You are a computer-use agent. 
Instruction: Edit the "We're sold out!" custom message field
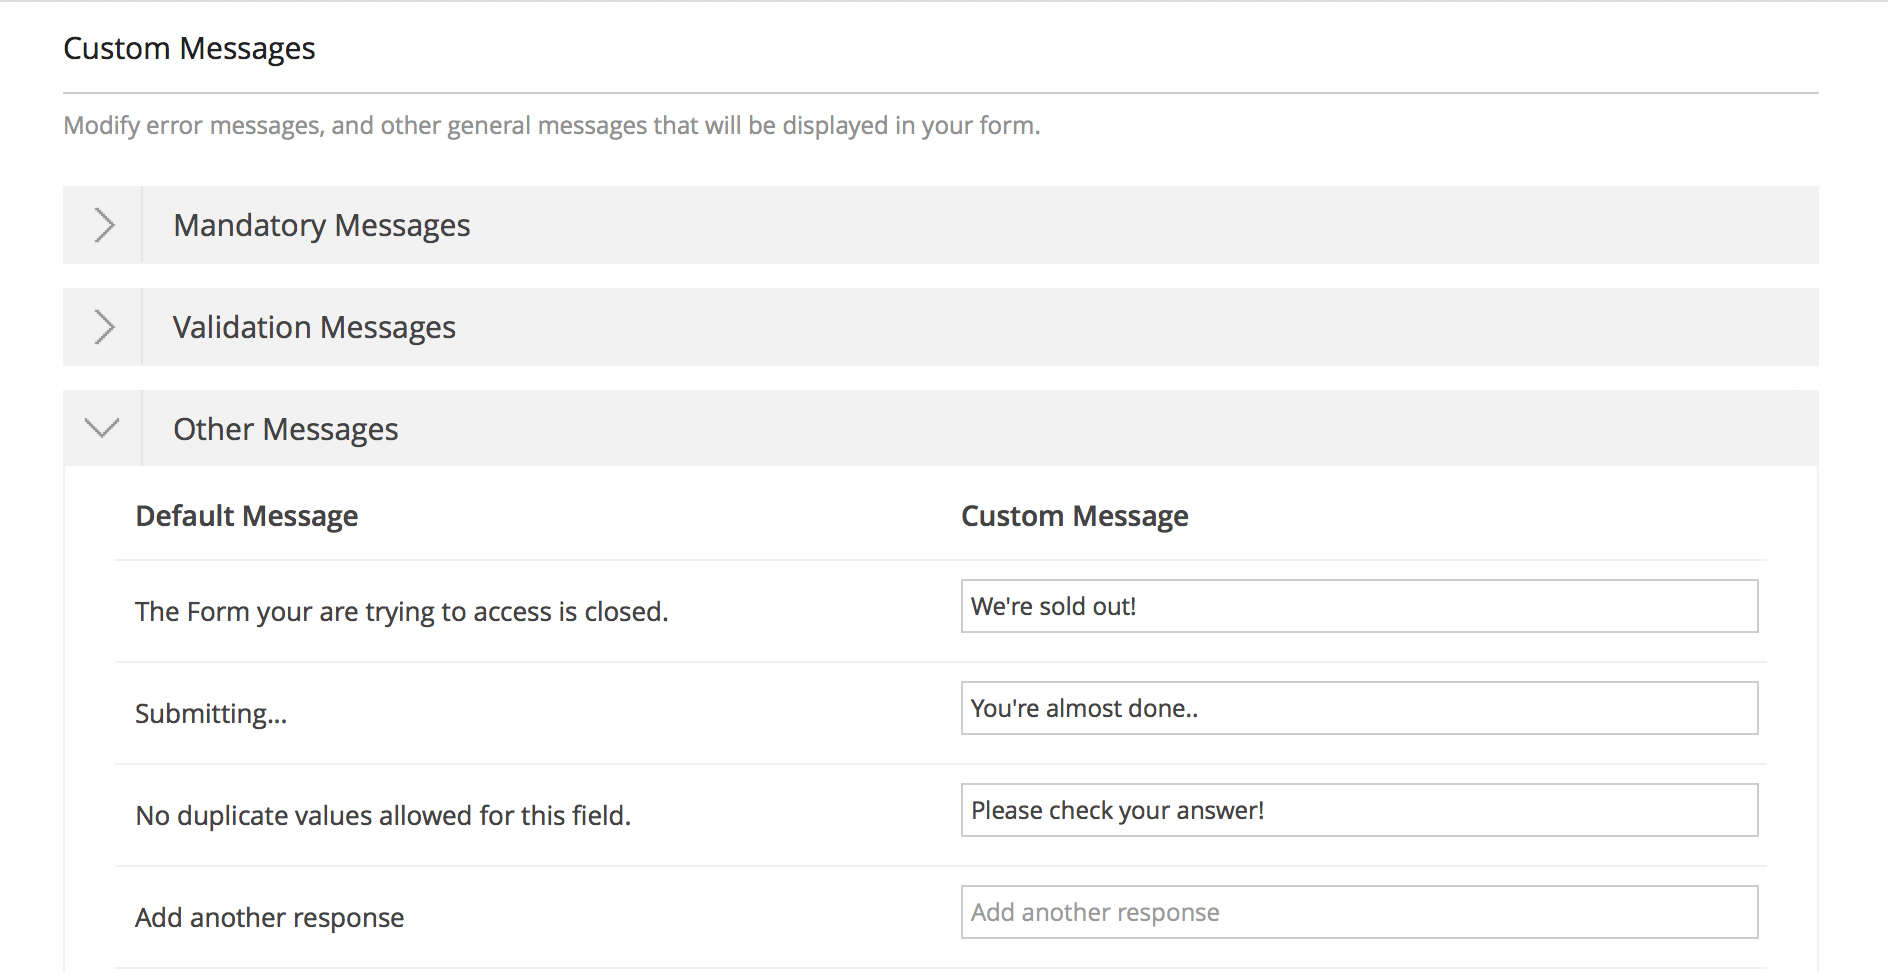1358,606
